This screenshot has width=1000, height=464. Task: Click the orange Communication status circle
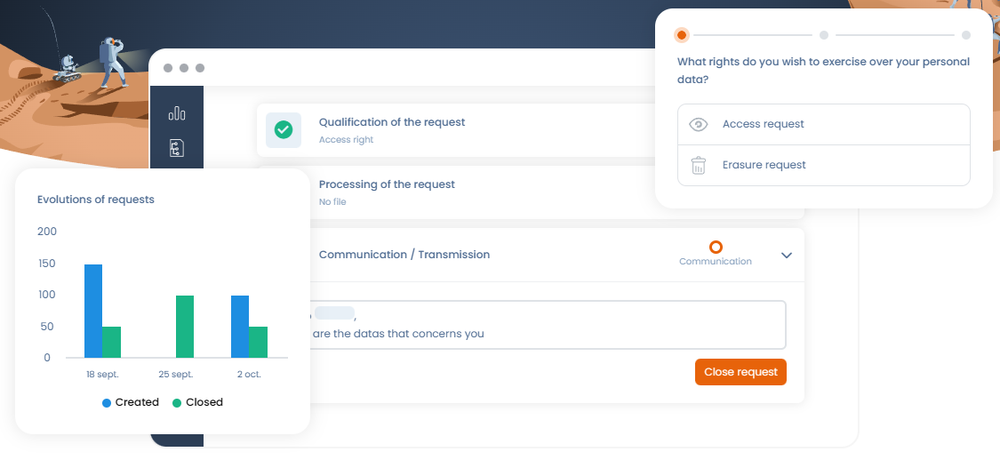point(715,247)
